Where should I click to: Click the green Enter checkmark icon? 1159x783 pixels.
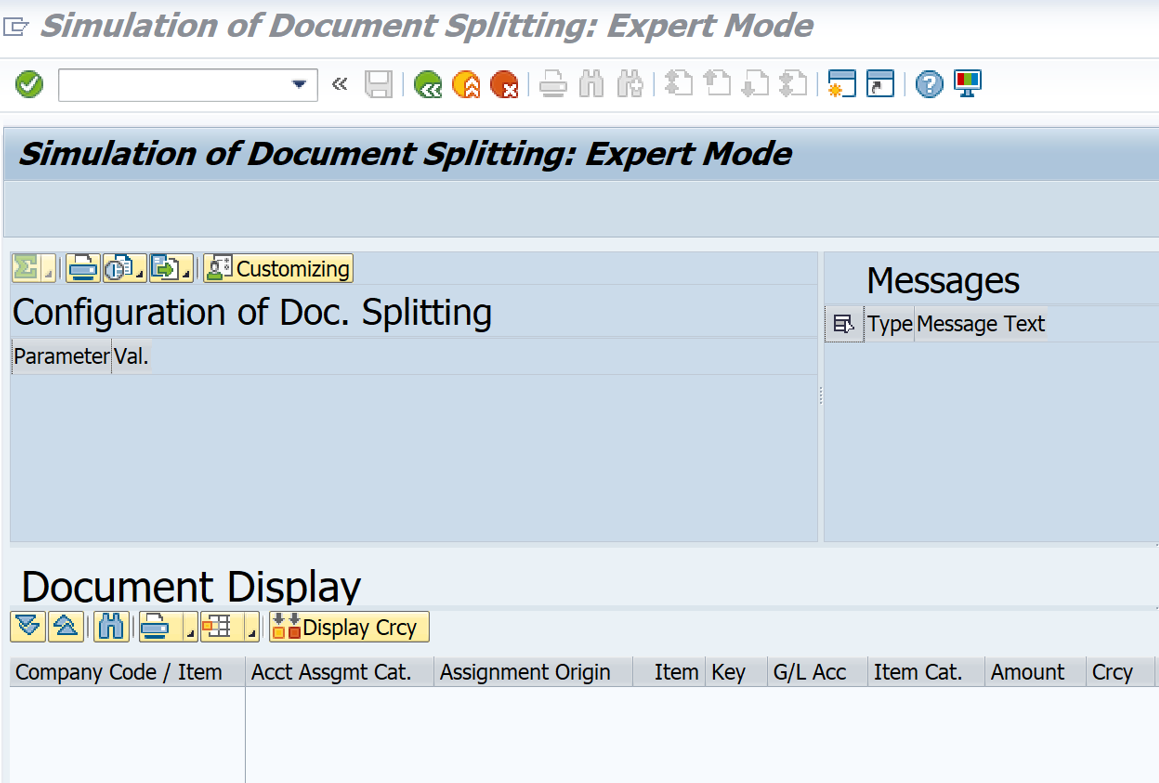30,84
